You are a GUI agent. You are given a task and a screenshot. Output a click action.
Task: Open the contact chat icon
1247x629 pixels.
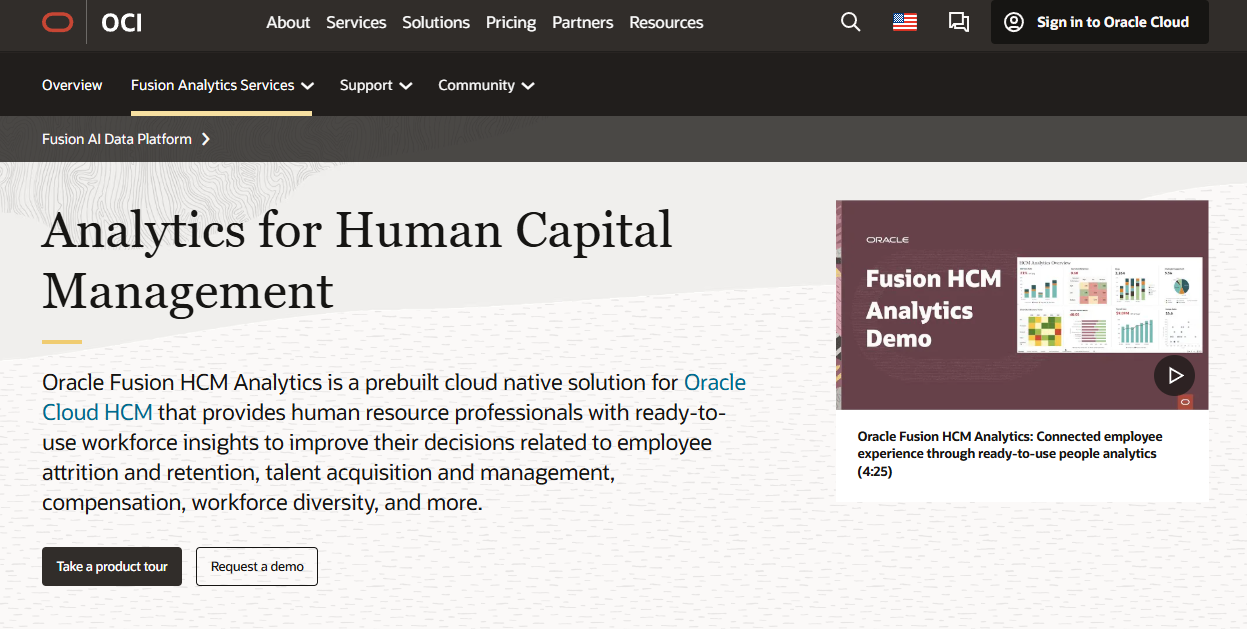[959, 21]
